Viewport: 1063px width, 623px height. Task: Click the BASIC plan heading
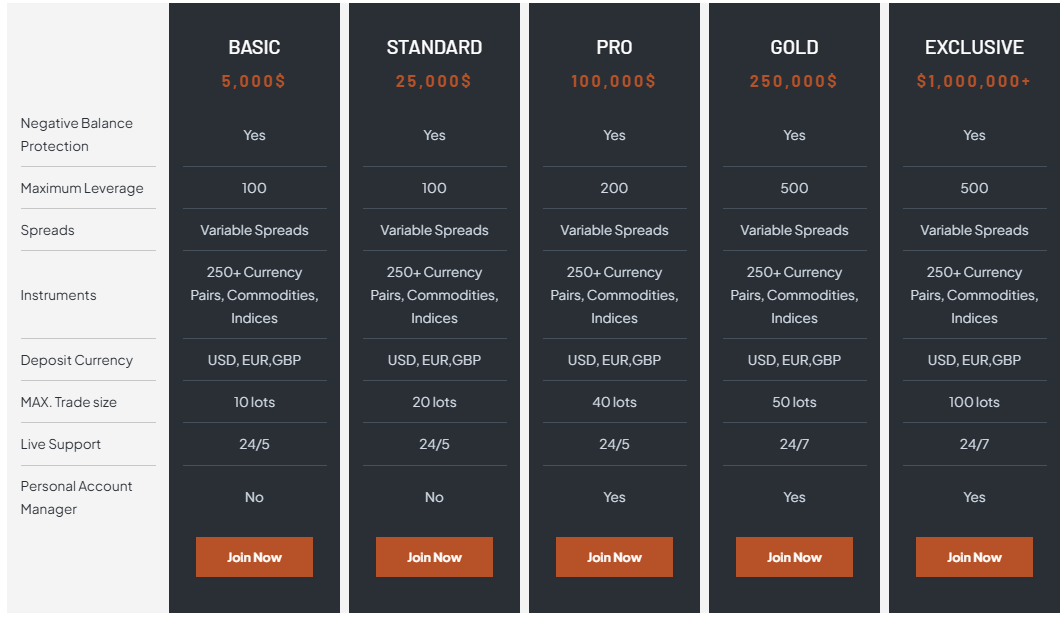(x=254, y=47)
